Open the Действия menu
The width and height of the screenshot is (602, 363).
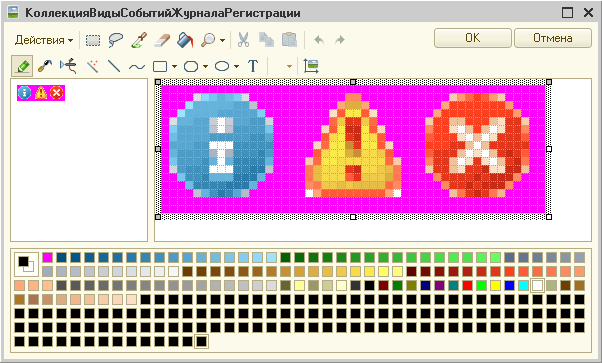coord(44,40)
